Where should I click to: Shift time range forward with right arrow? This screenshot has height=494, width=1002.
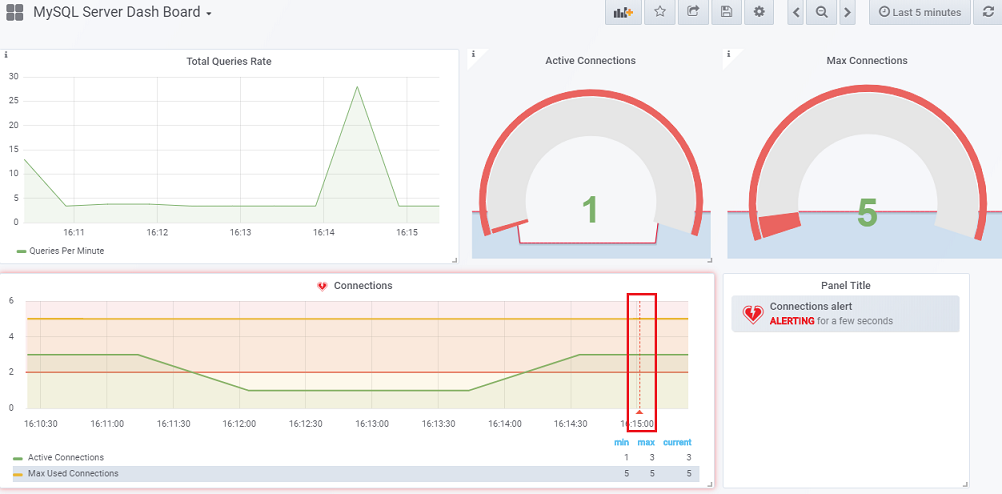tap(847, 12)
